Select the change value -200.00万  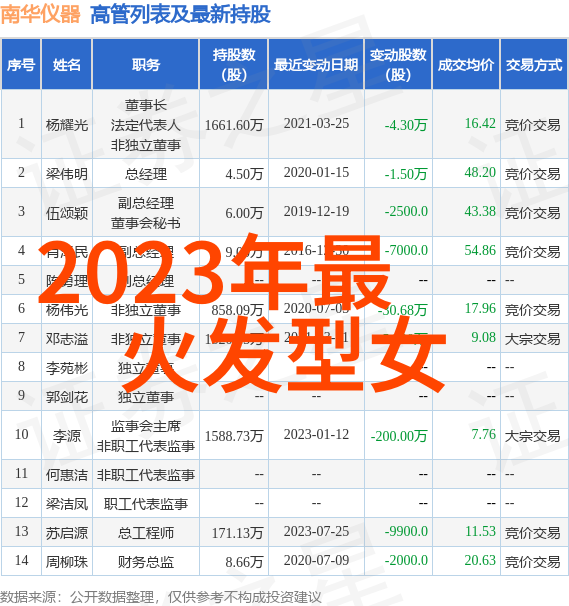[399, 436]
